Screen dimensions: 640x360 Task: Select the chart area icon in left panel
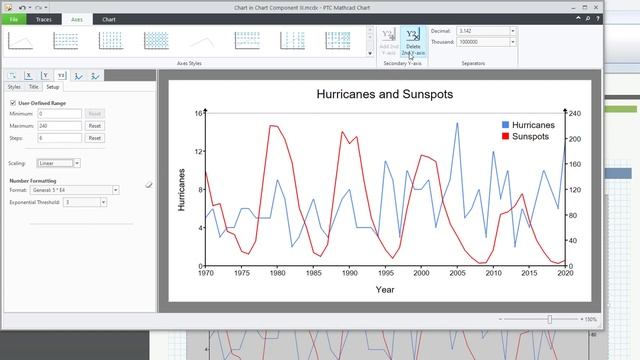pyautogui.click(x=12, y=76)
